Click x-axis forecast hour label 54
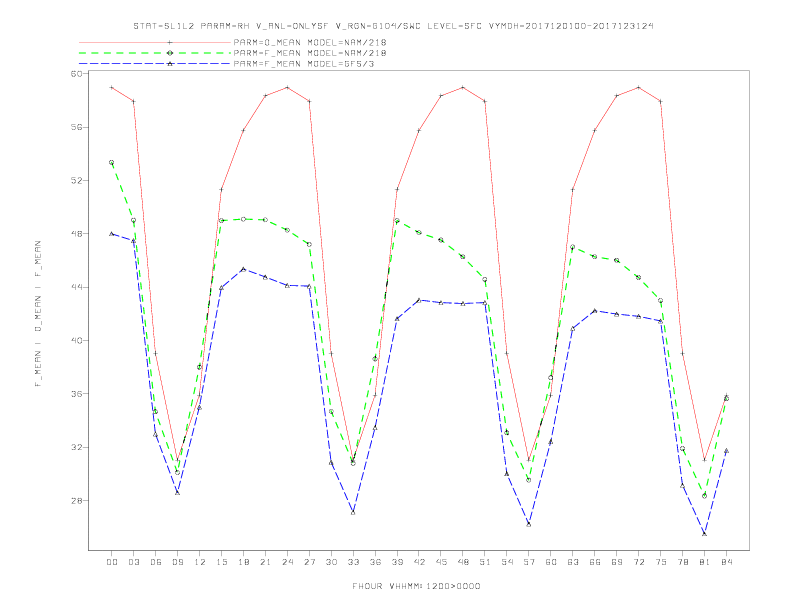Image resolution: width=792 pixels, height=612 pixels. tap(507, 562)
